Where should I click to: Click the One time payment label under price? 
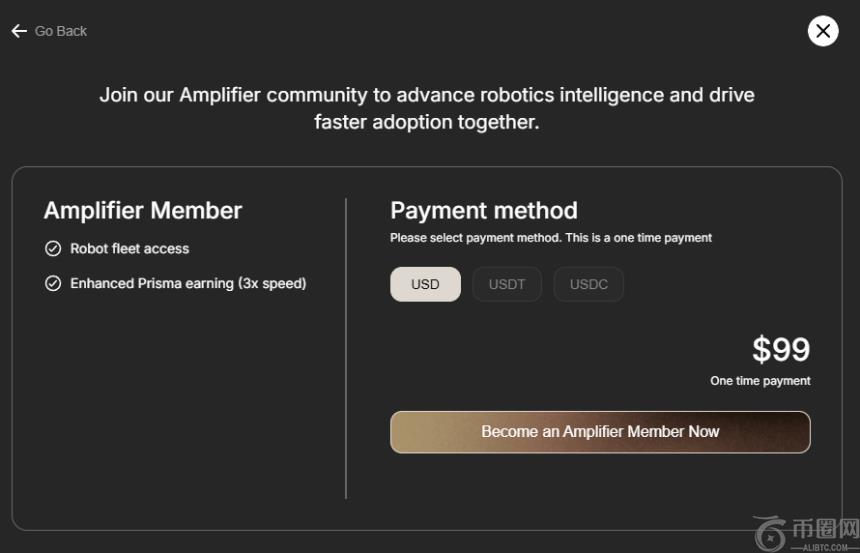coord(760,381)
